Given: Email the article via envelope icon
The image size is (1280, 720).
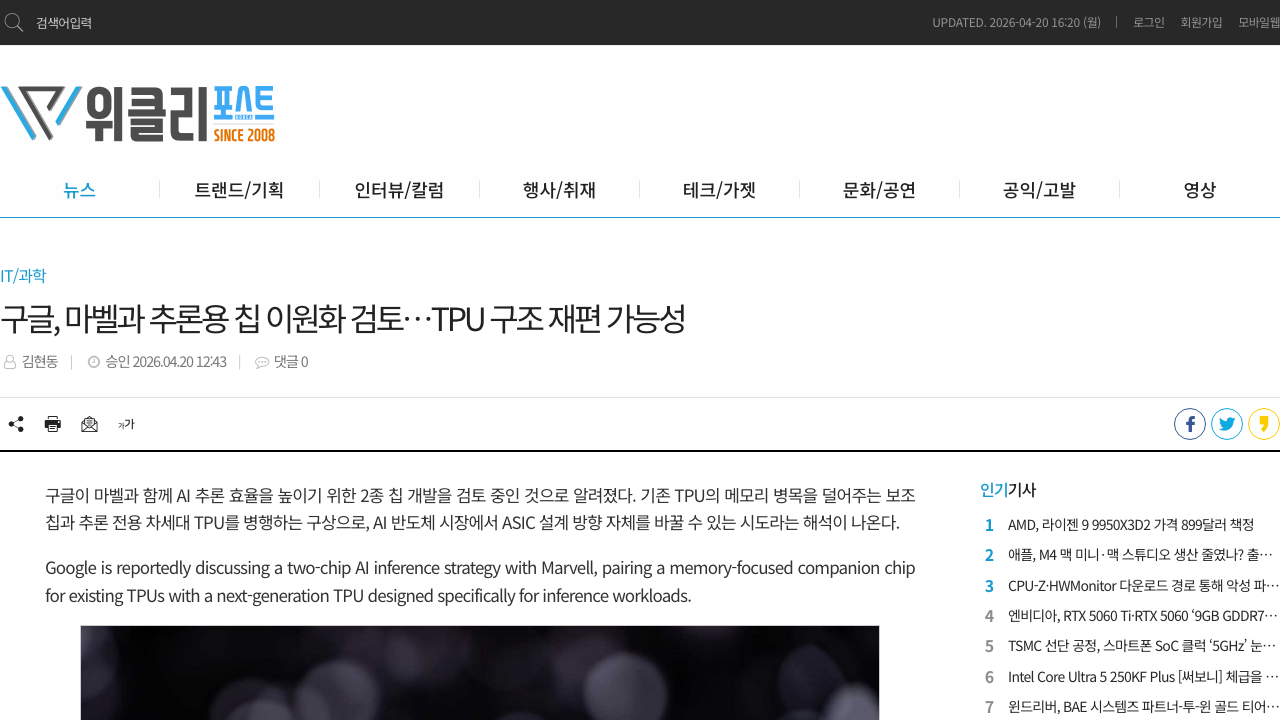Looking at the screenshot, I should tap(90, 424).
